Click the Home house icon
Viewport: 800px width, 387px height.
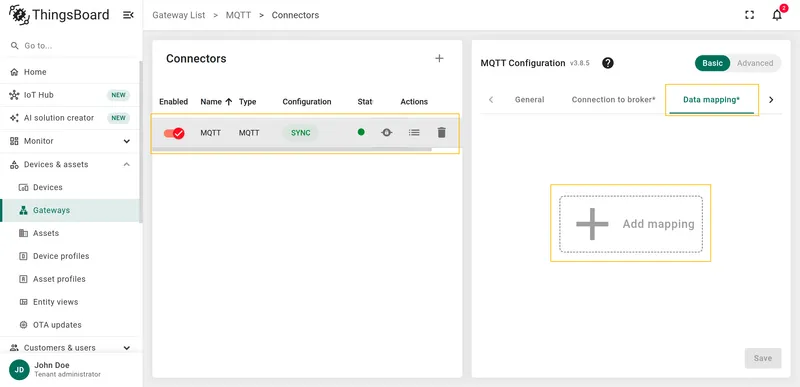tap(14, 72)
